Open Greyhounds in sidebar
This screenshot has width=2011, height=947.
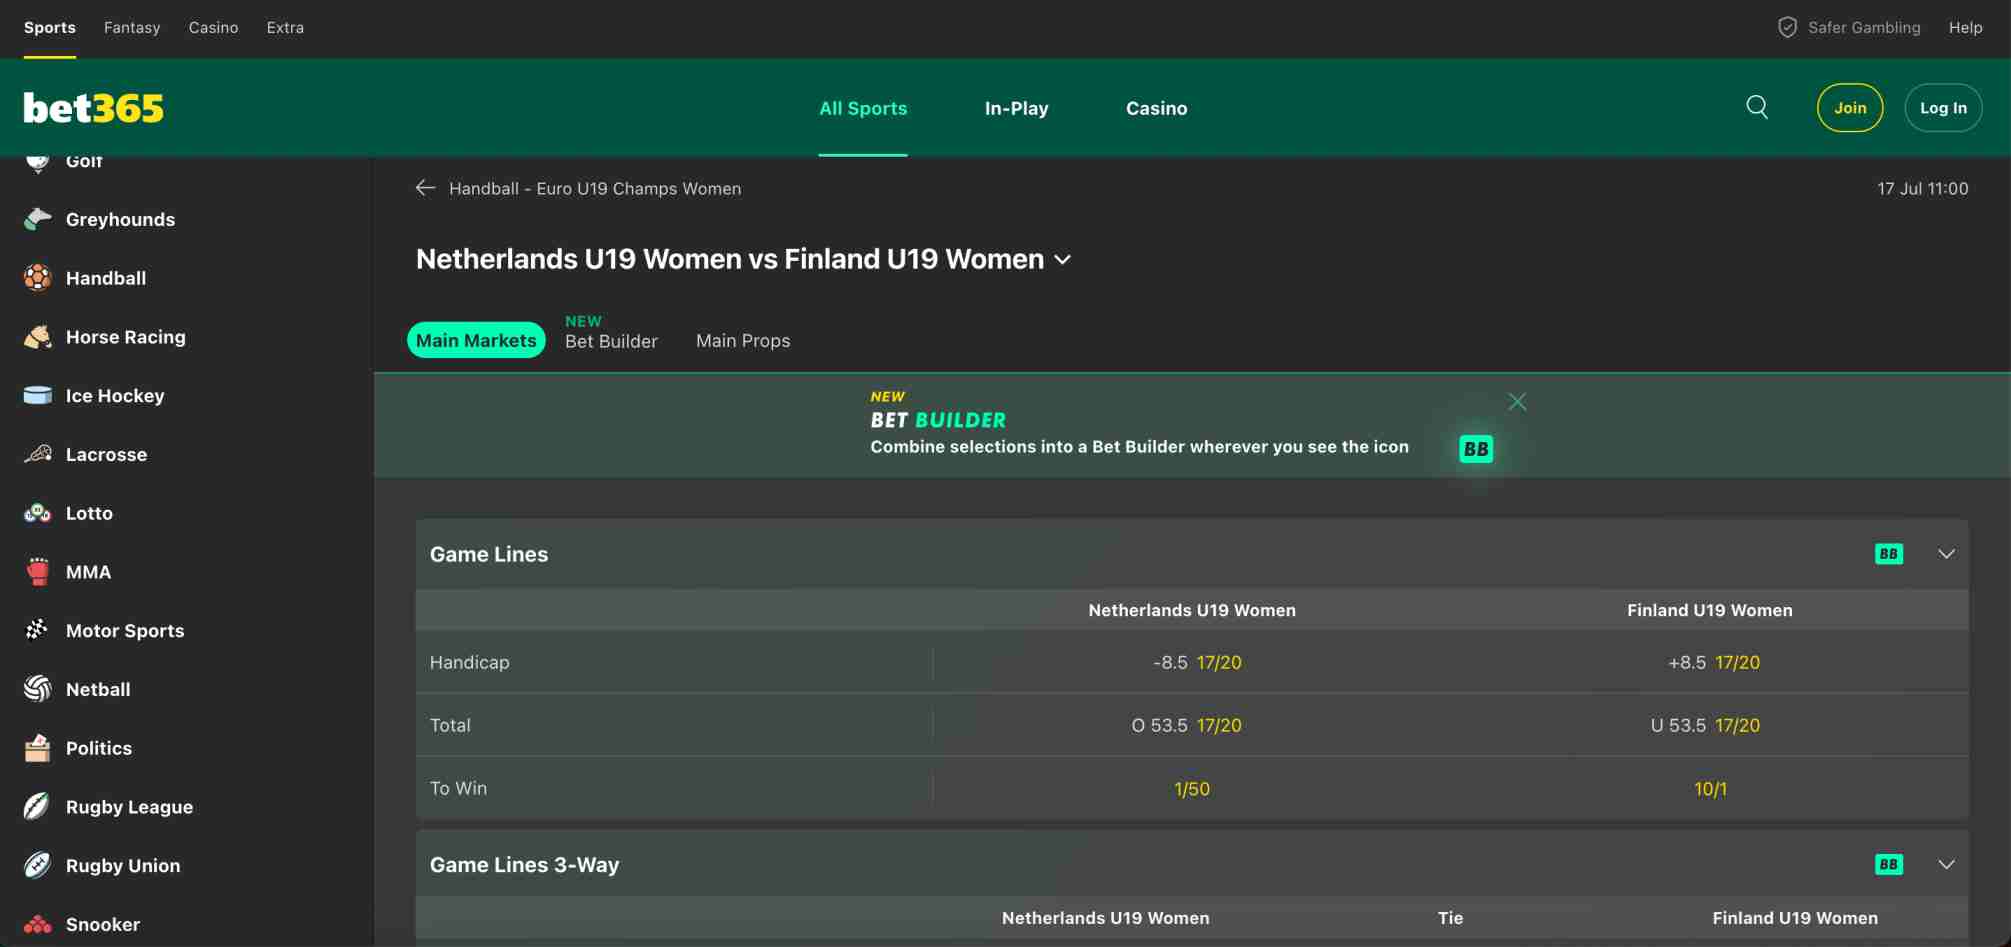[x=120, y=219]
